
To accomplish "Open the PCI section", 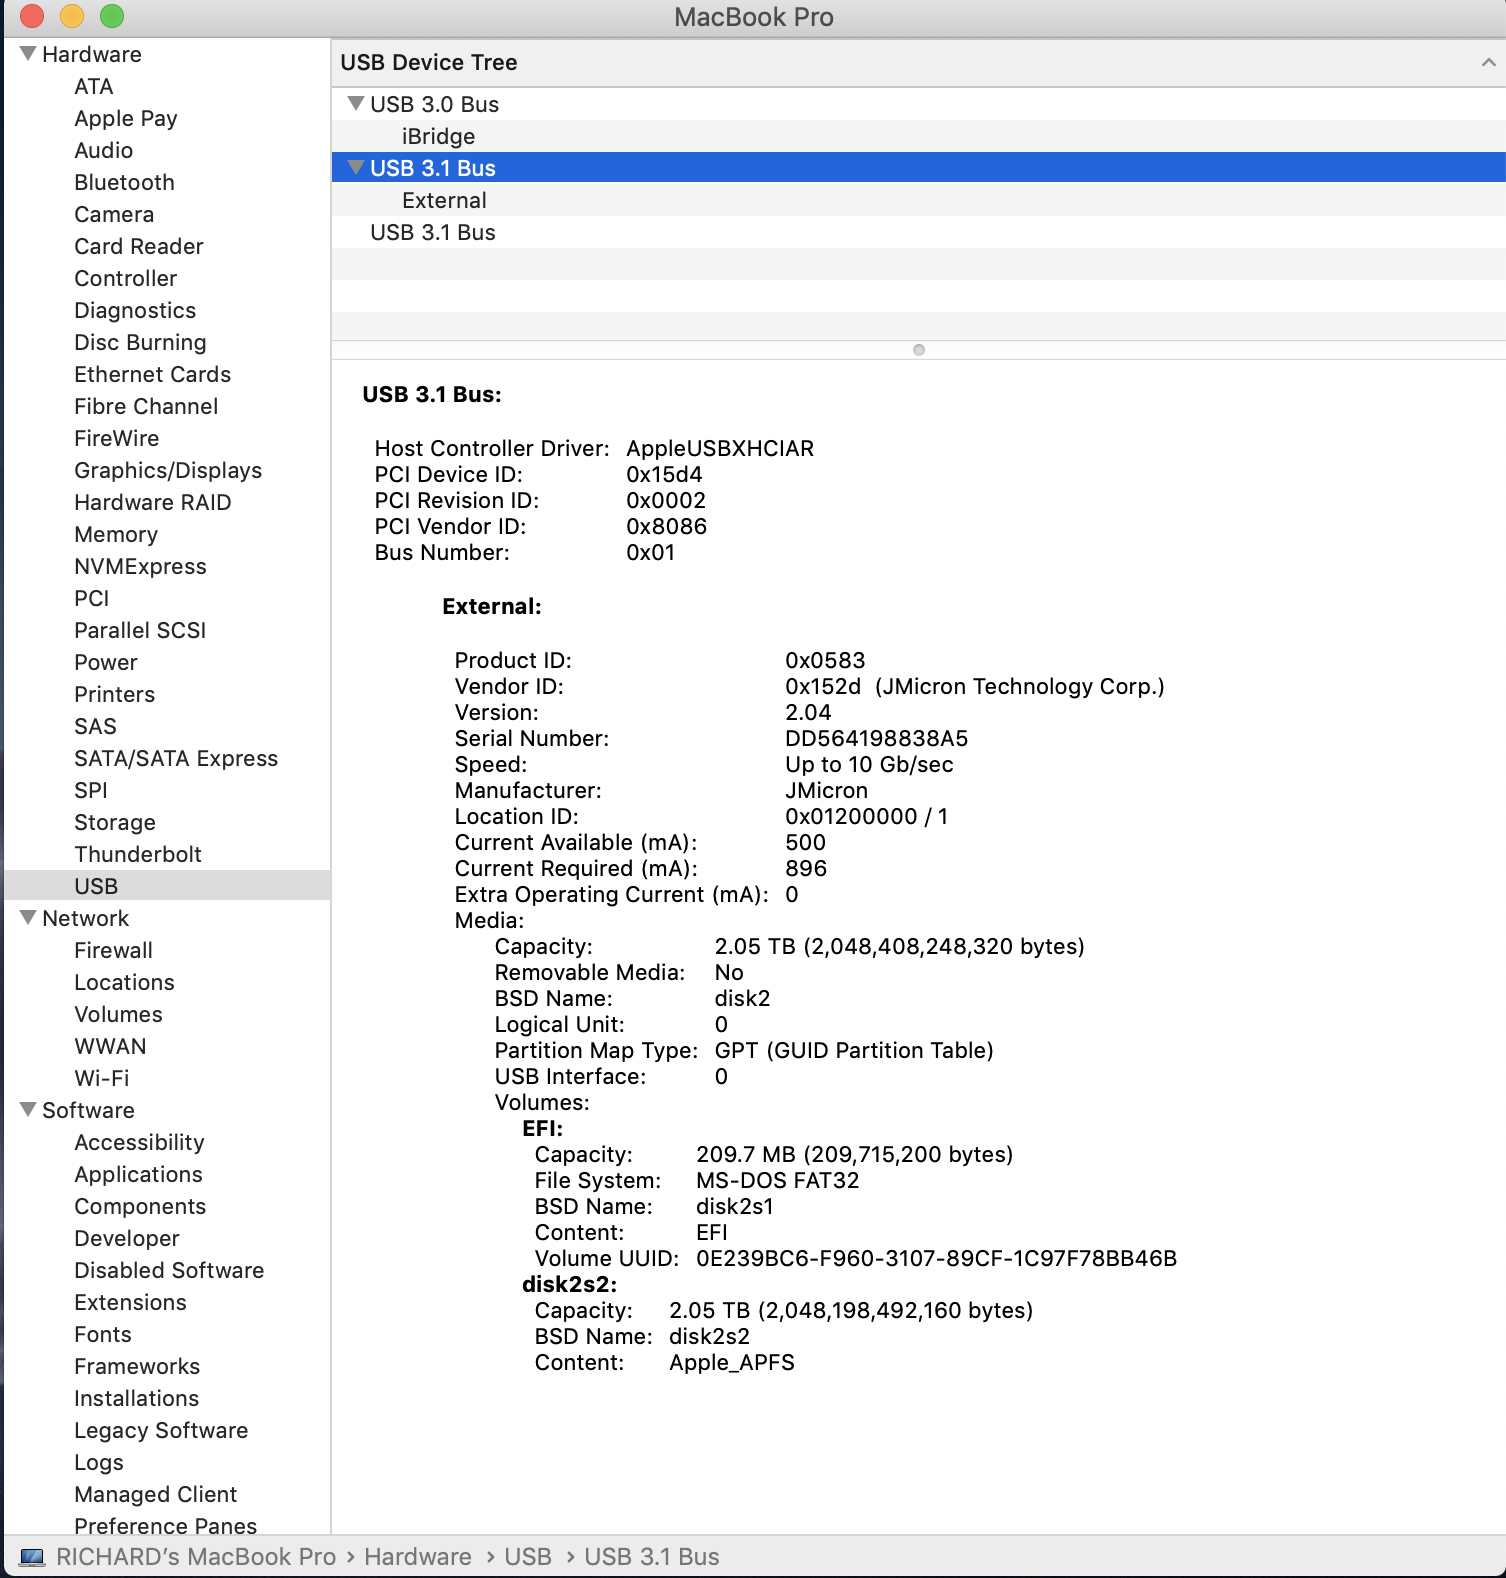I will 92,598.
